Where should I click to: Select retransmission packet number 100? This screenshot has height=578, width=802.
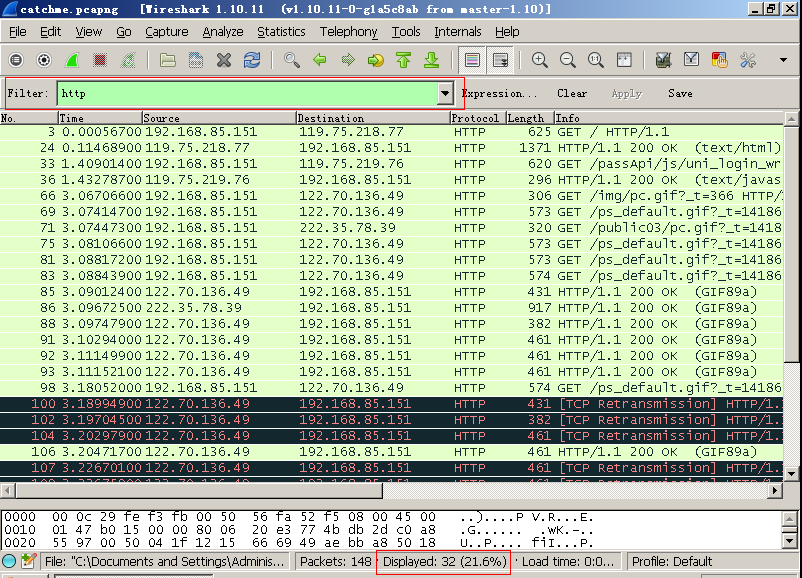391,404
